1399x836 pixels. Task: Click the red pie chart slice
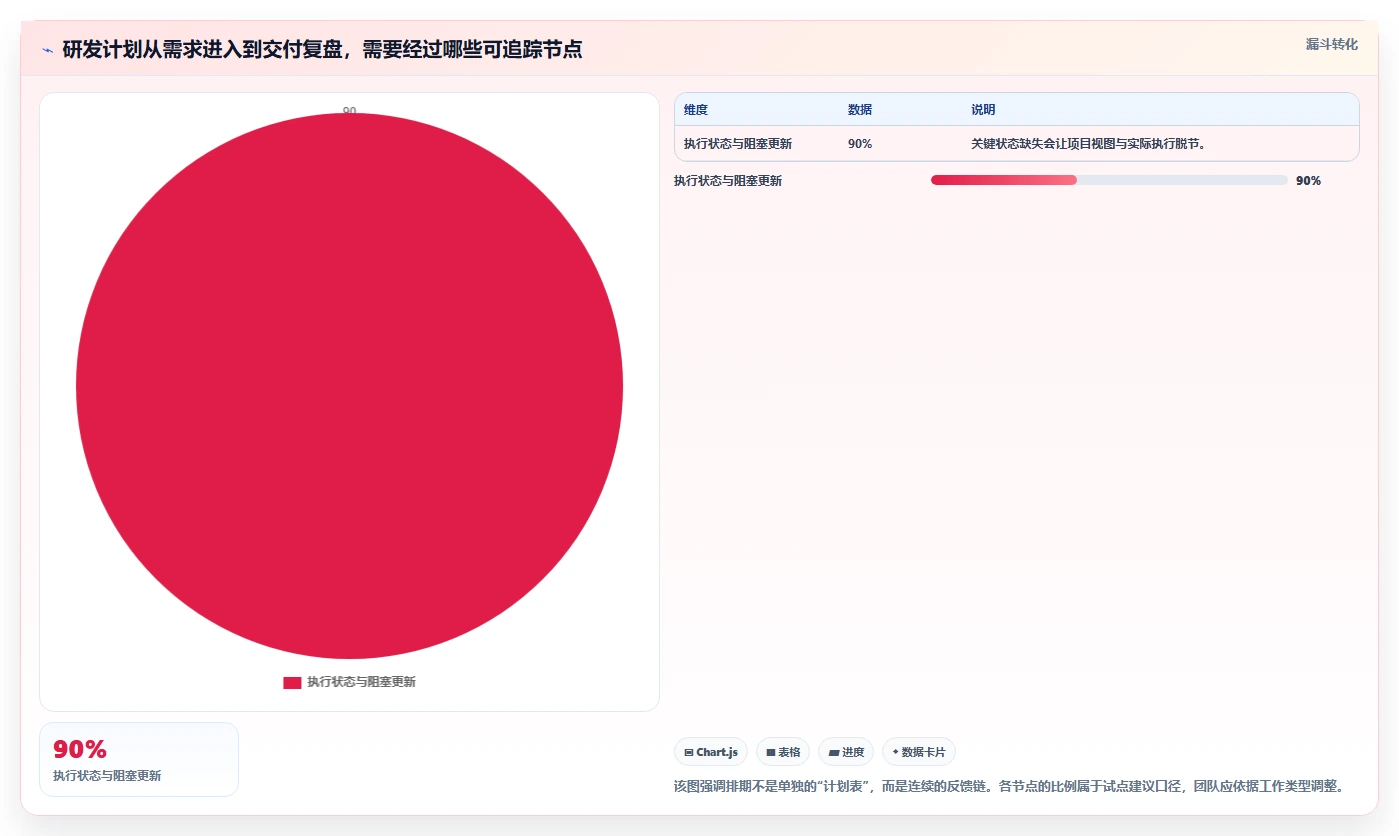click(x=349, y=386)
